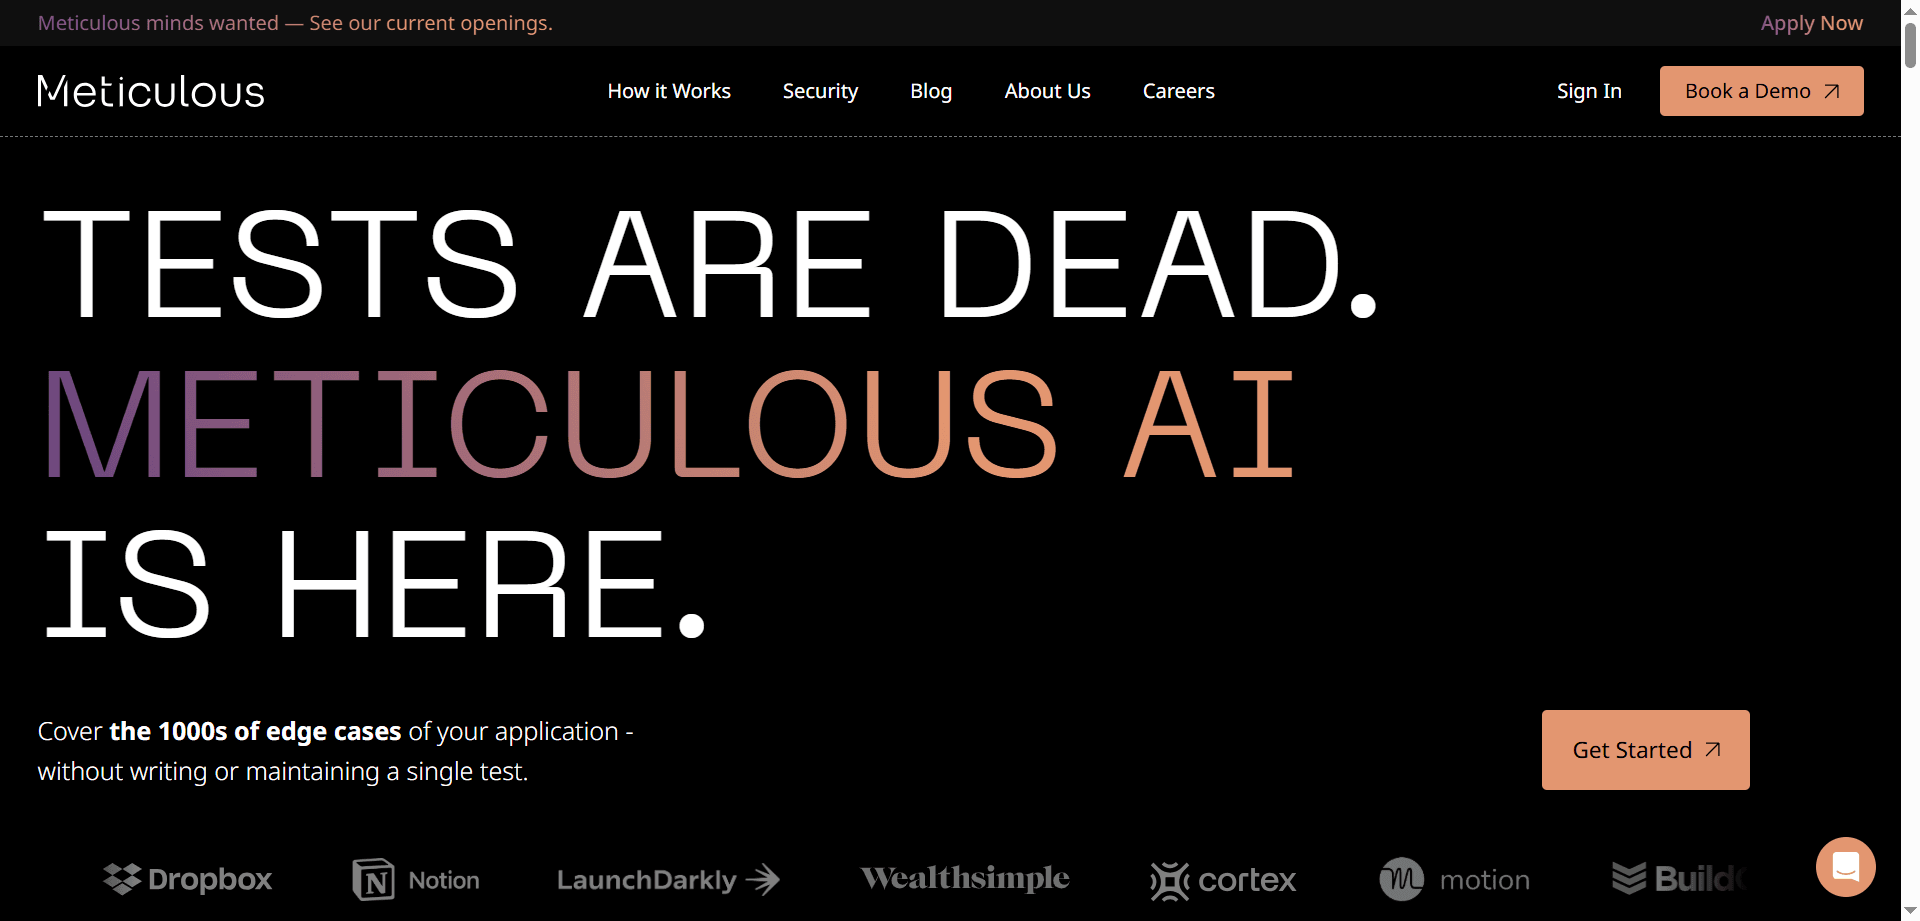Click the scrollbar down arrow
1920x921 pixels.
click(1909, 912)
